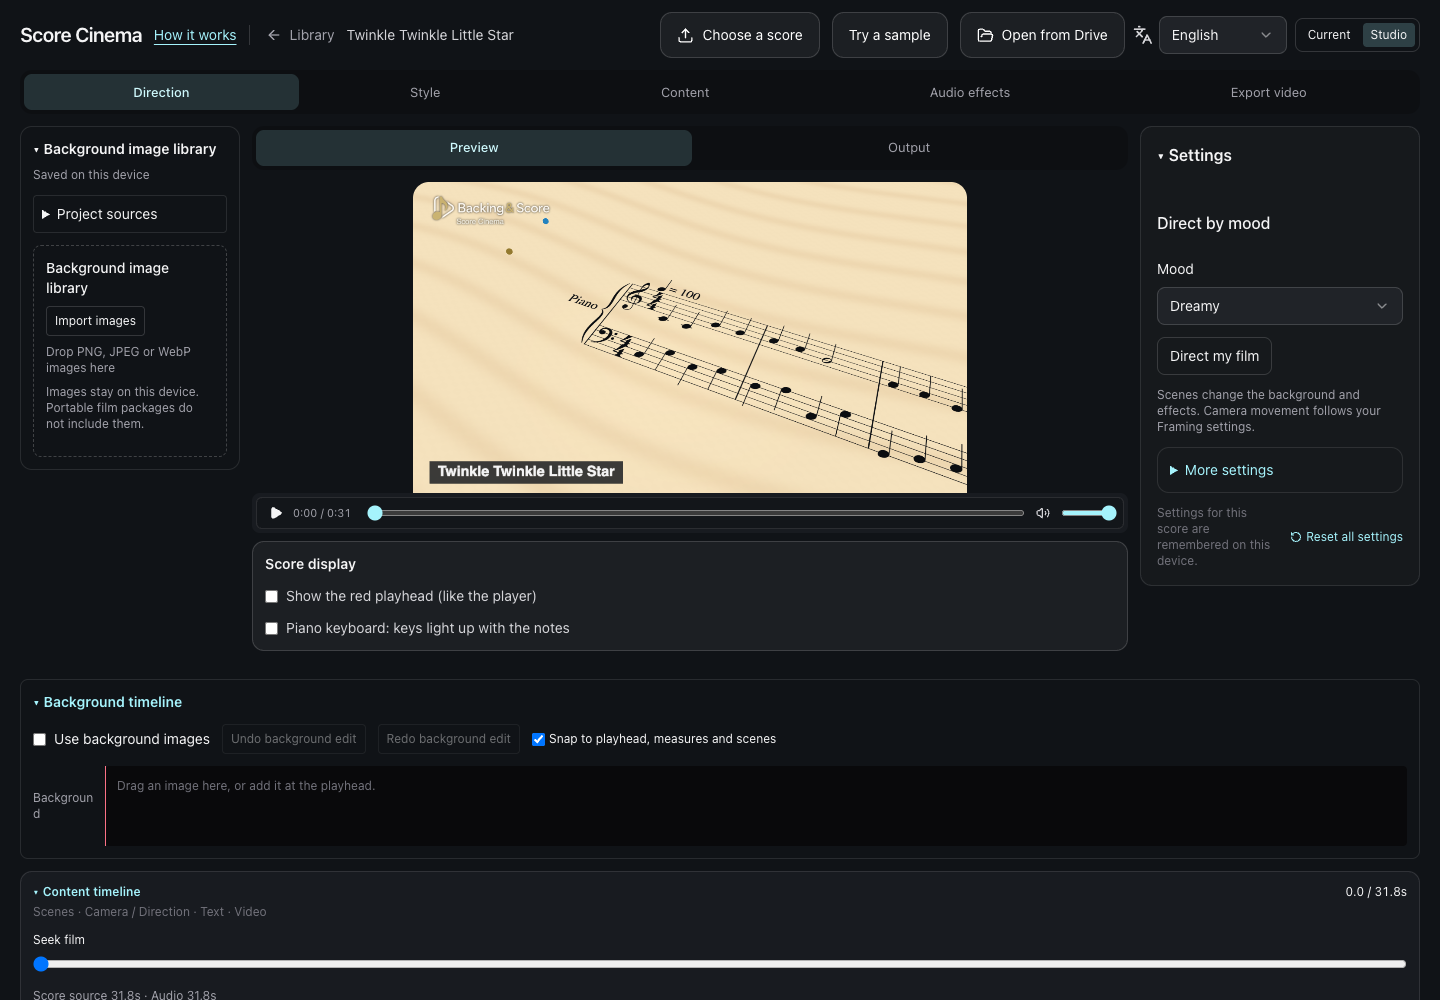The image size is (1440, 1000).
Task: Click the Twinkle Twinkle Little Star caption overlay
Action: 526,472
